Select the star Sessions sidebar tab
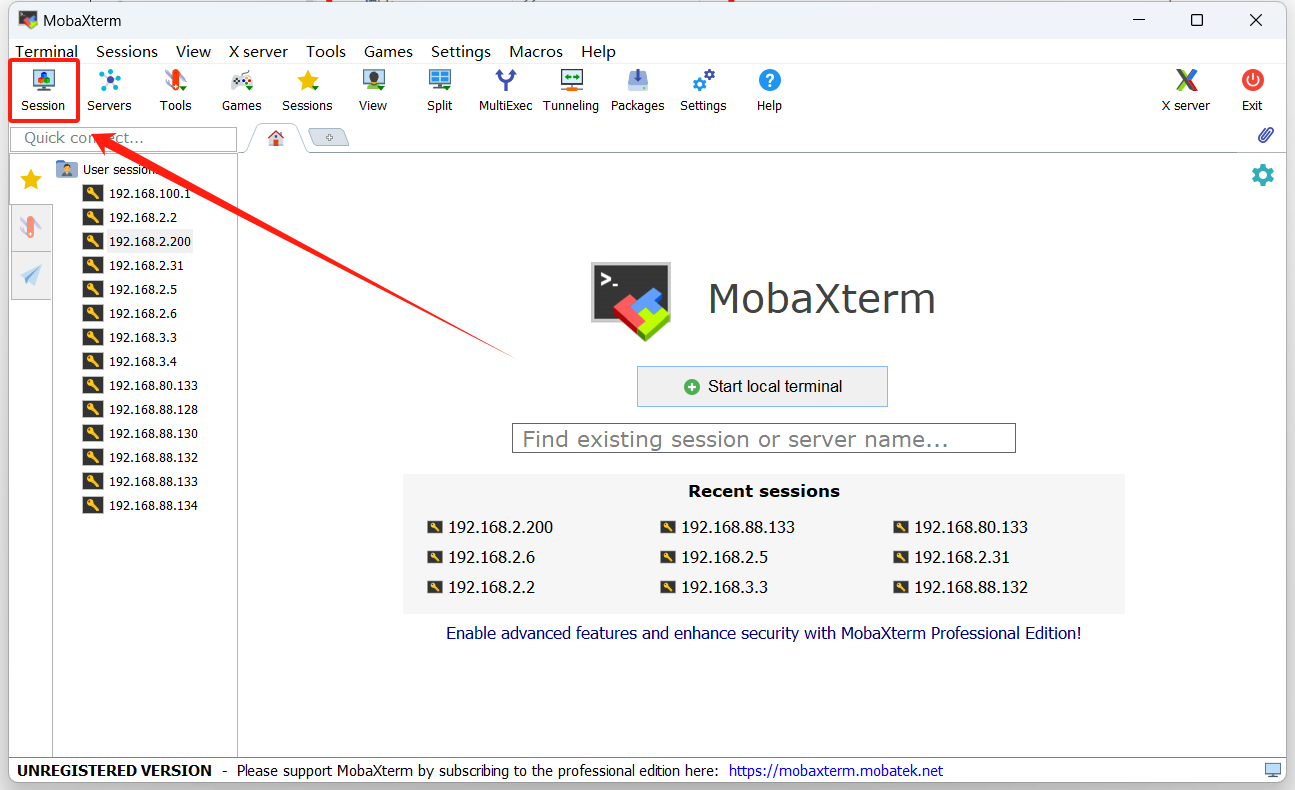Screen dimensions: 1295x790 tap(31, 180)
